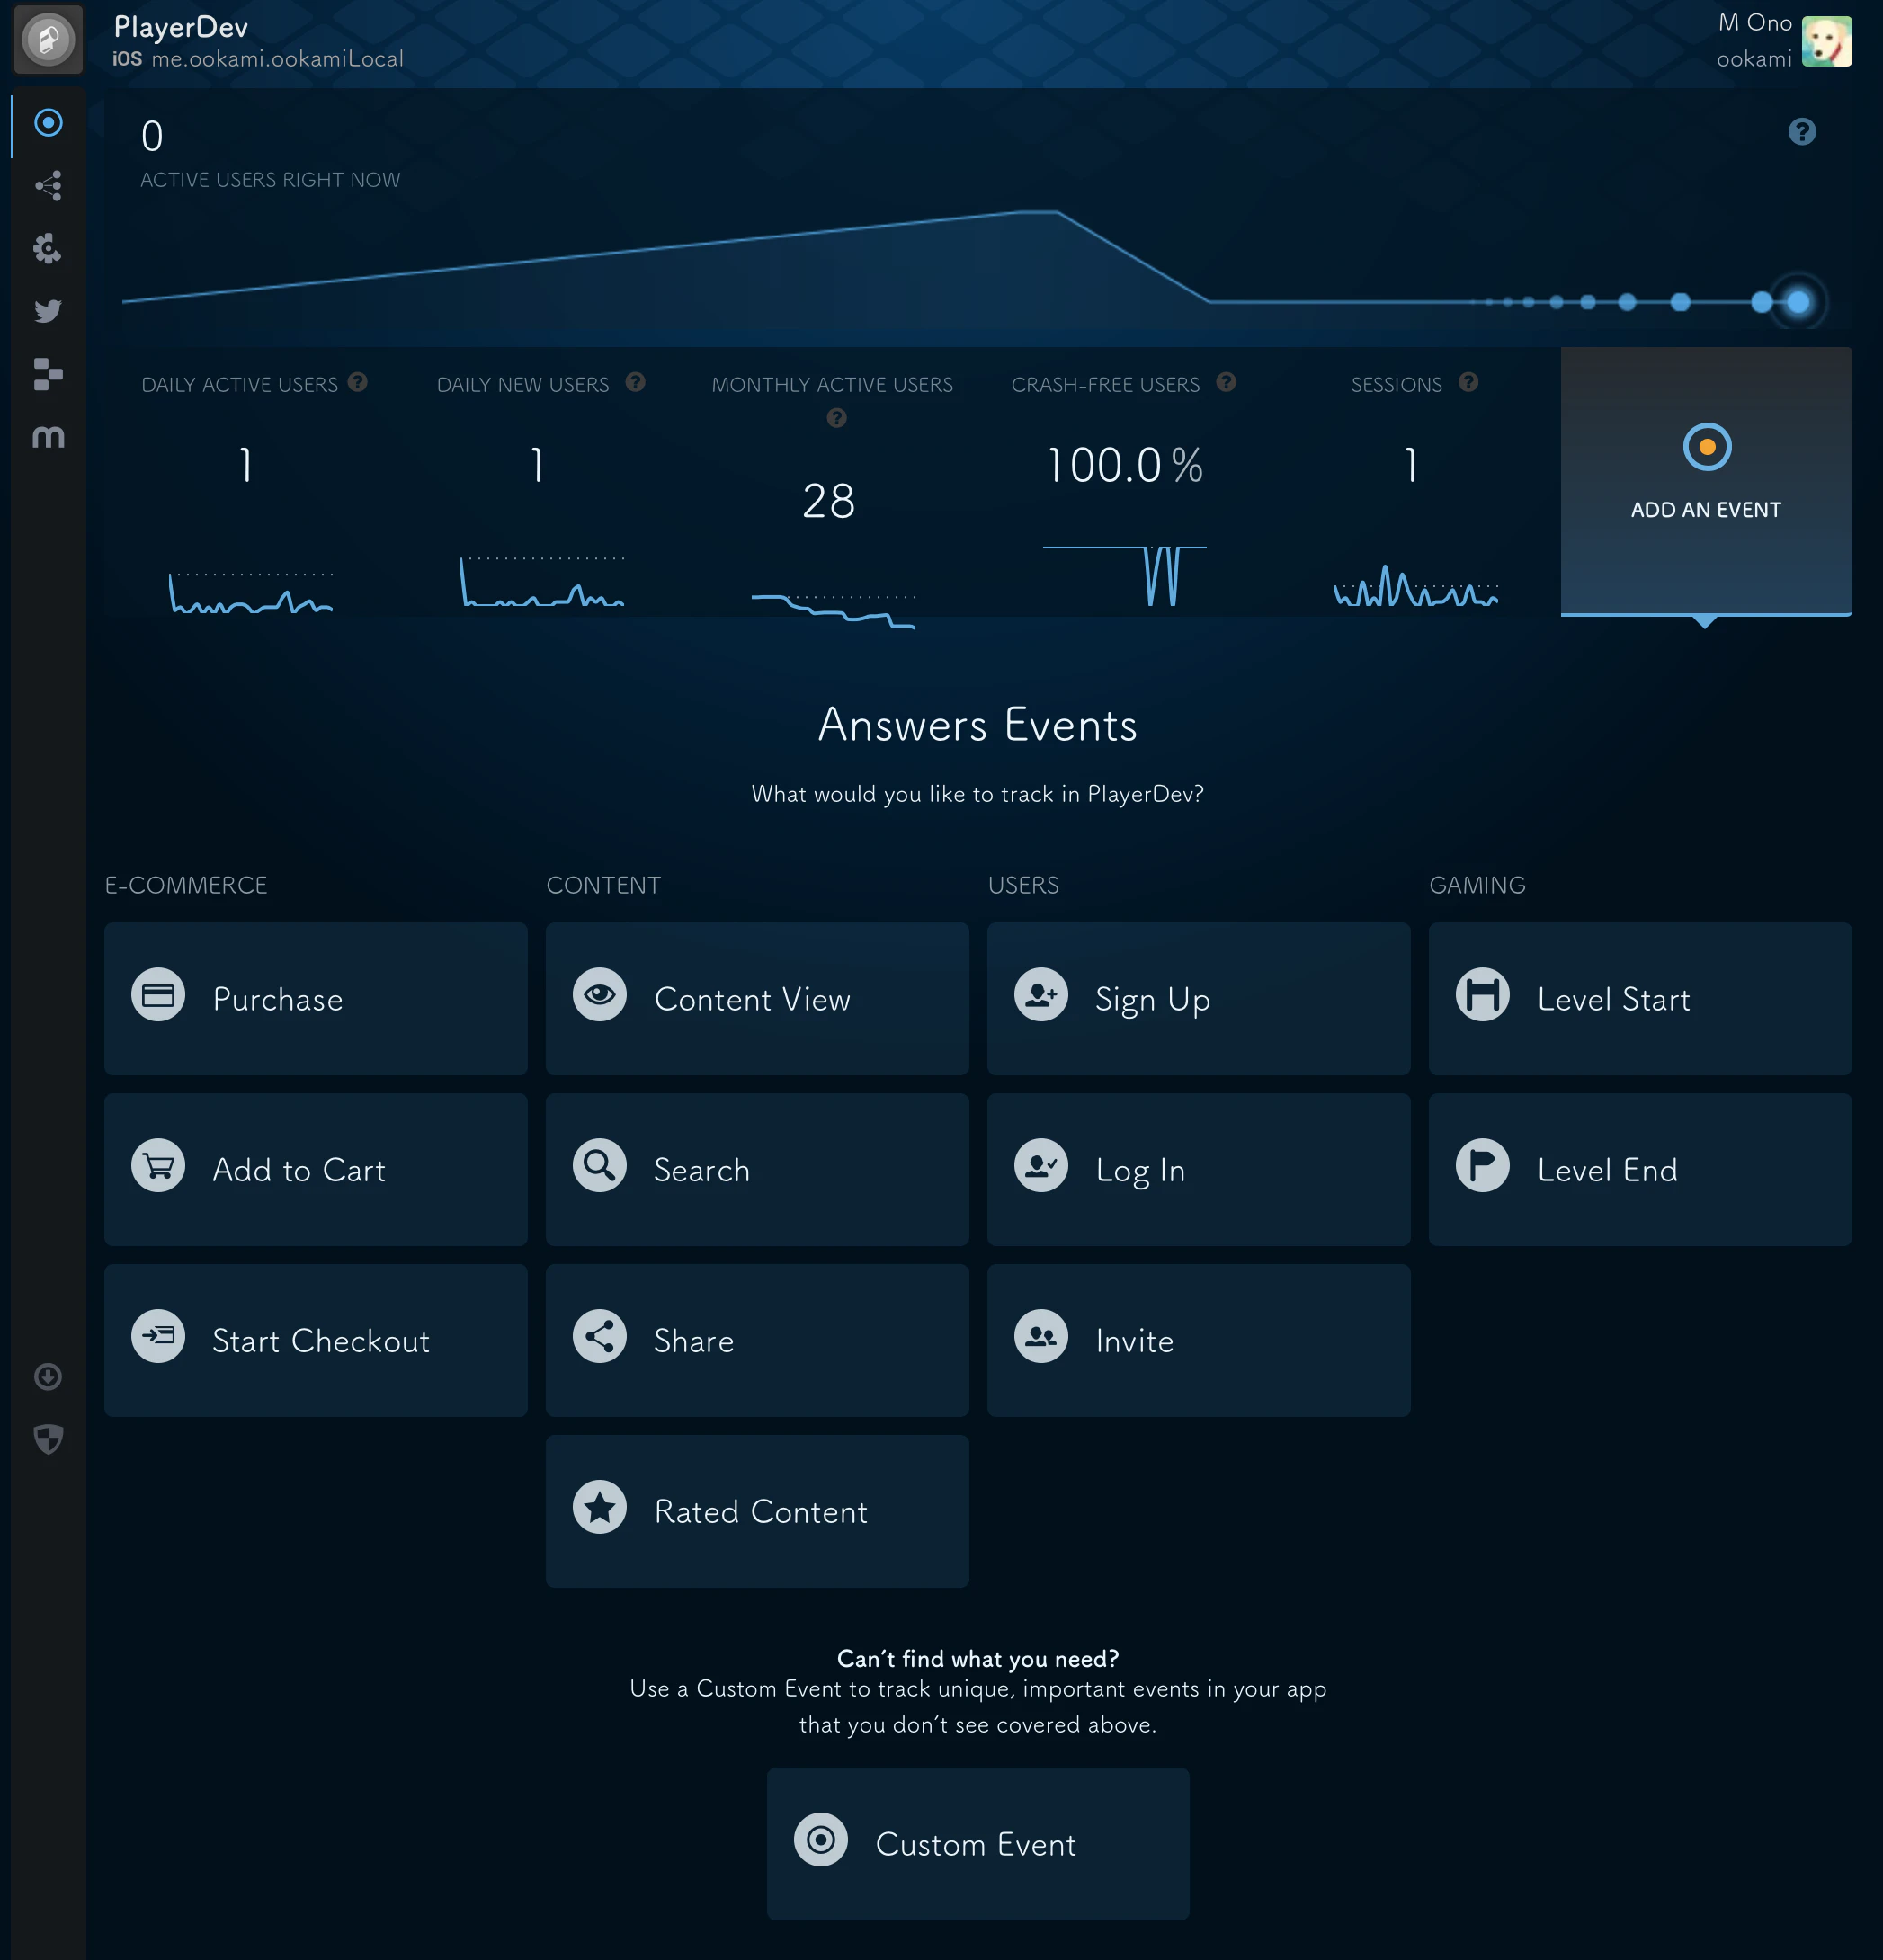Viewport: 1883px width, 1960px height.
Task: Select the Add an Event tab
Action: tap(1706, 481)
